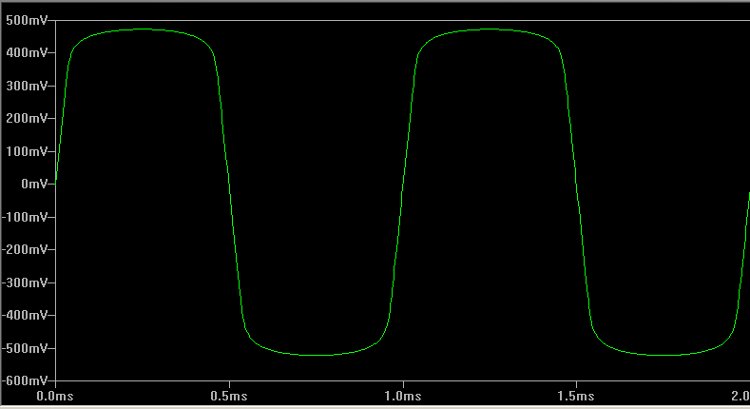Click the first negative trough of green trace
The height and width of the screenshot is (409, 750).
(315, 355)
